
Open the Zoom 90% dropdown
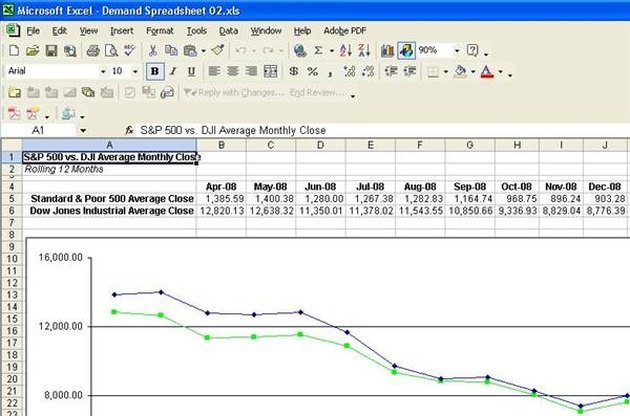456,51
